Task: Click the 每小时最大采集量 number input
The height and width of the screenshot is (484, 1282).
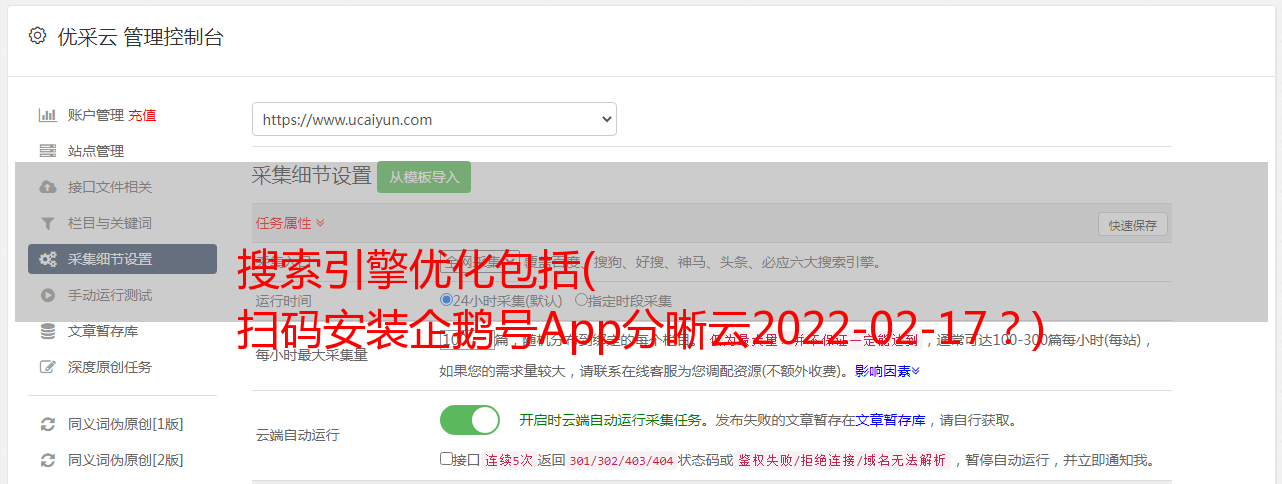Action: coord(468,340)
